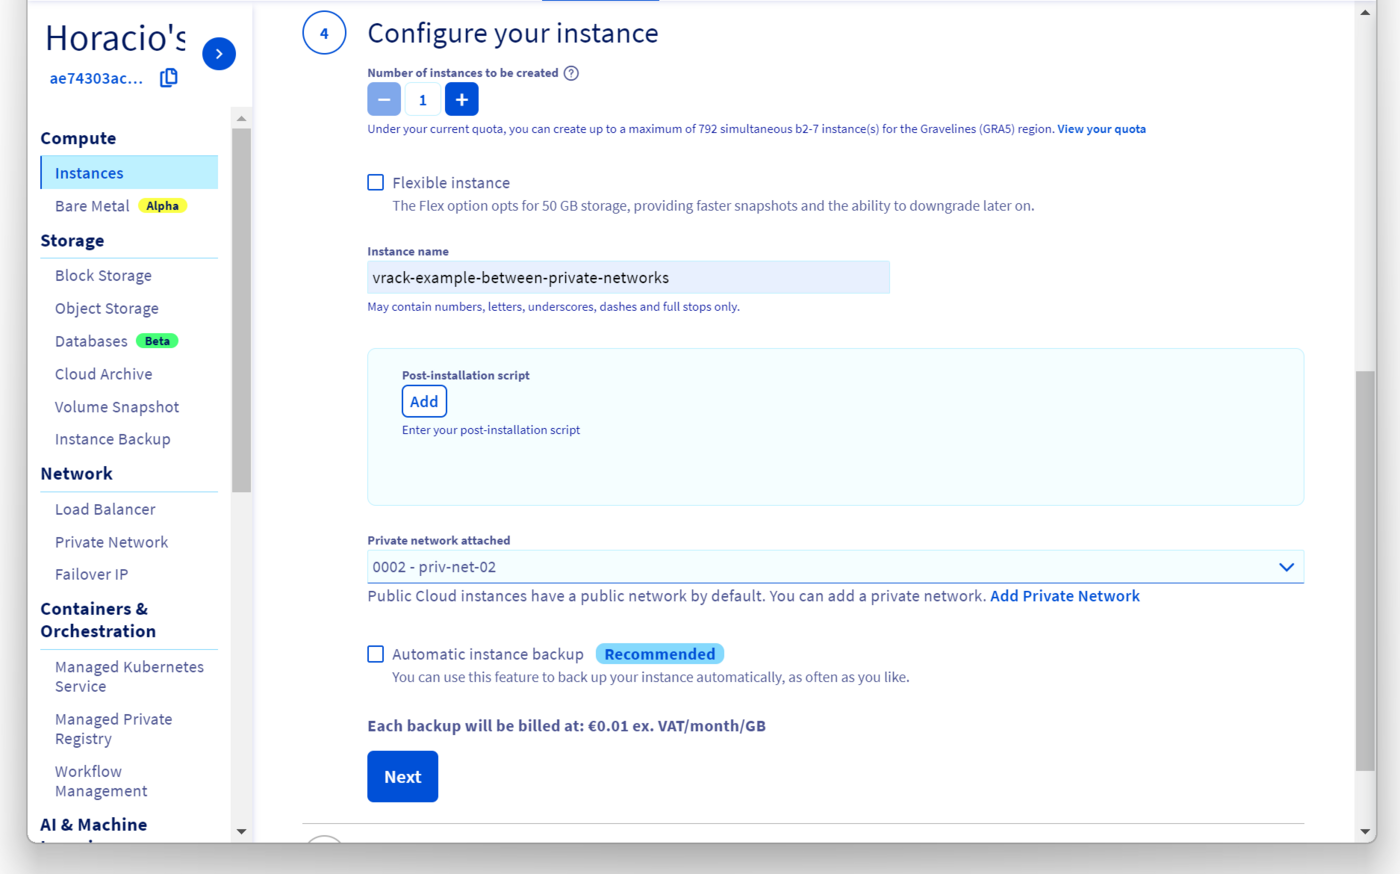Open Managed Kubernetes Service in the sidebar
Image resolution: width=1400 pixels, height=874 pixels.
129,676
